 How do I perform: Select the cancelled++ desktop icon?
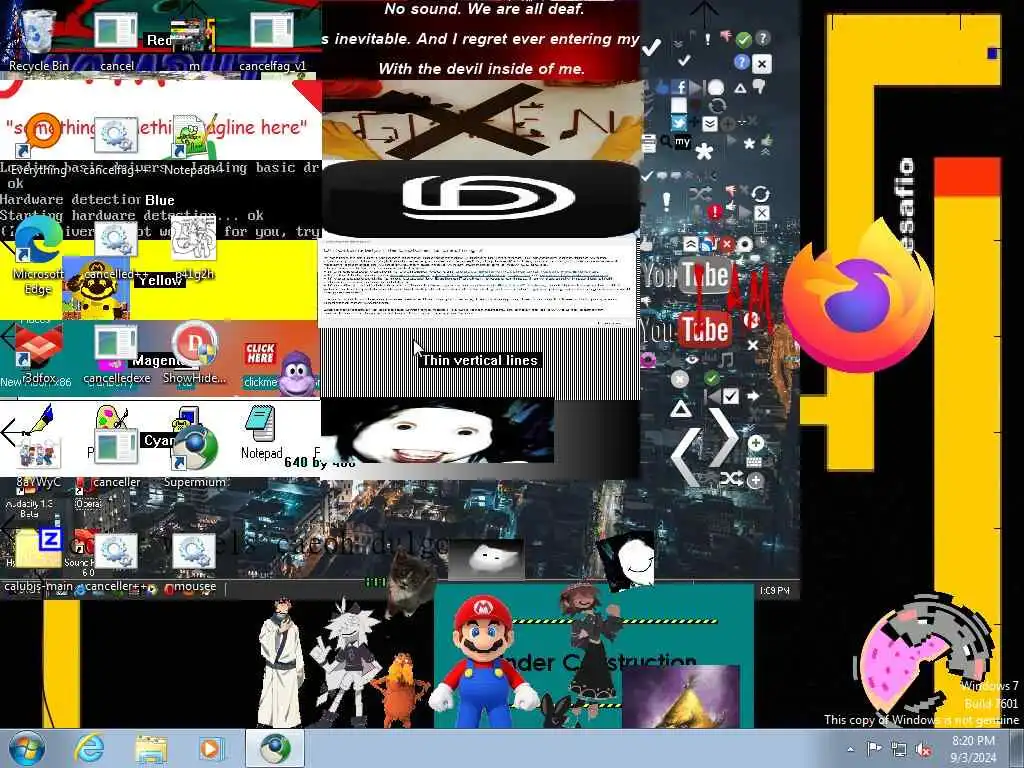116,249
